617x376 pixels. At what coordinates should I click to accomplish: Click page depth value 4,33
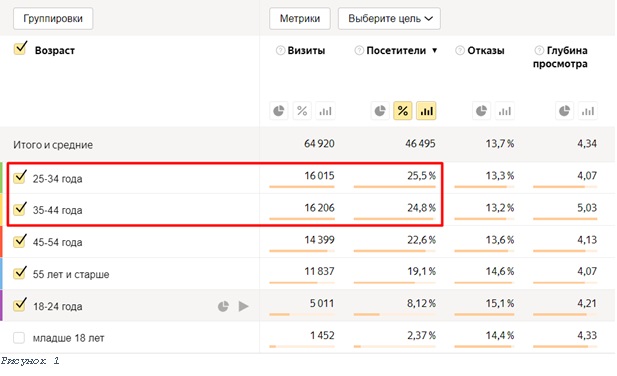587,335
